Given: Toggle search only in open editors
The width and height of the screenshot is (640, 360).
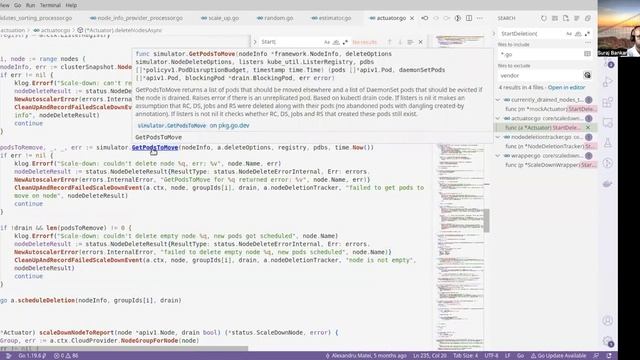Looking at the screenshot, I should (587, 54).
